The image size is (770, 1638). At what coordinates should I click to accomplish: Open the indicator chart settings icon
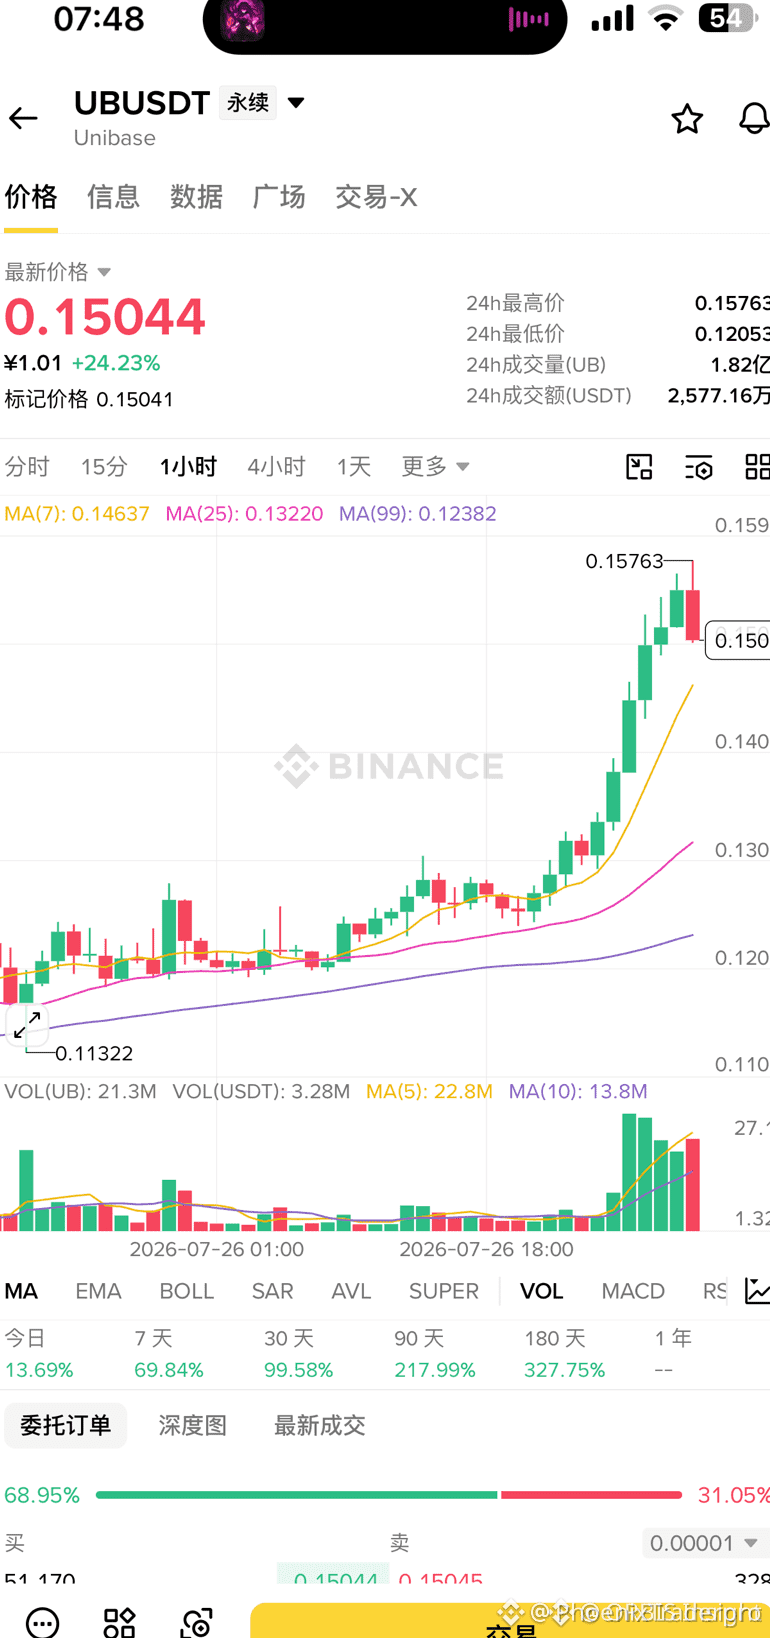(757, 1291)
